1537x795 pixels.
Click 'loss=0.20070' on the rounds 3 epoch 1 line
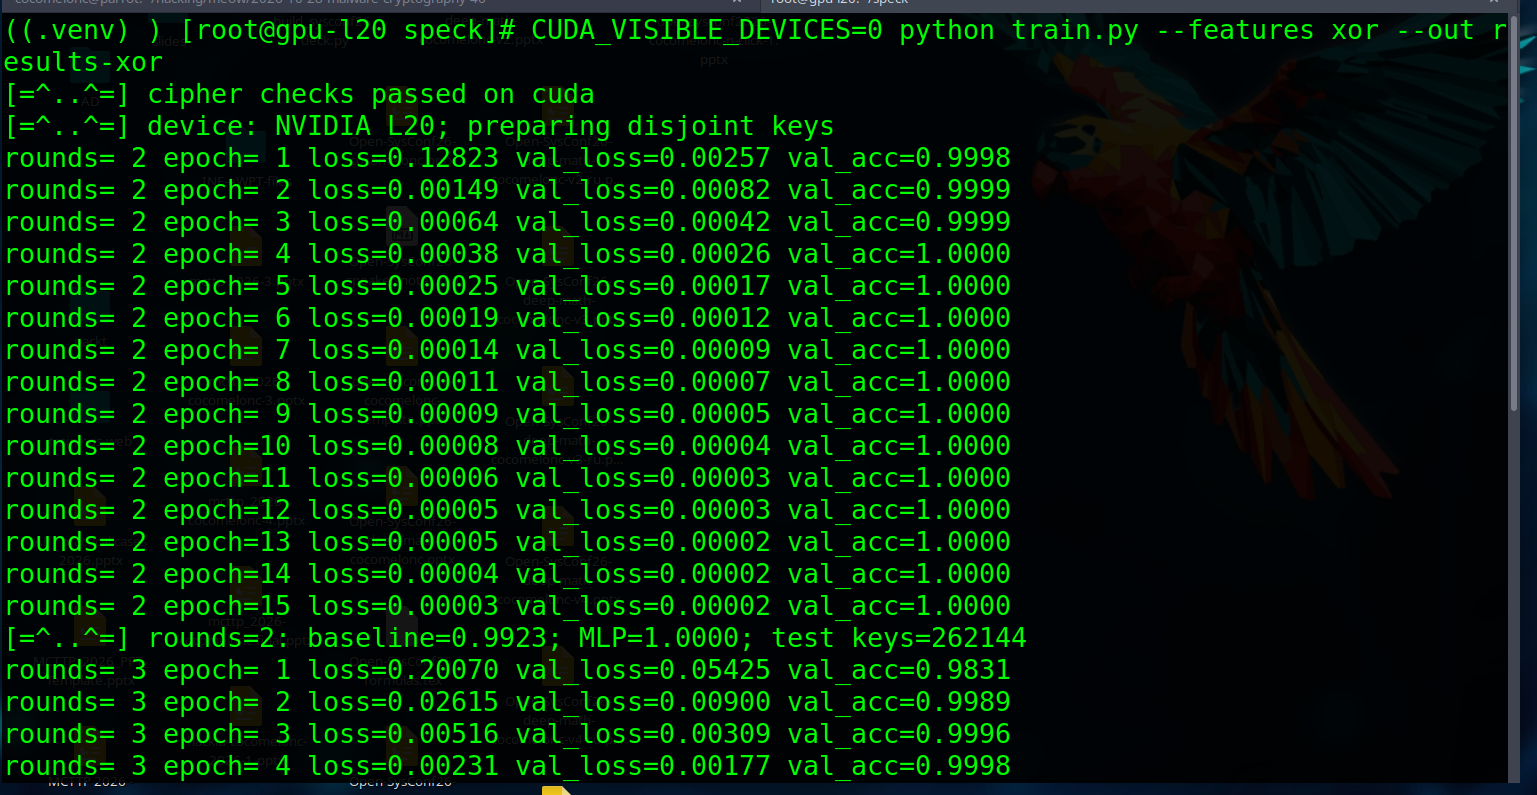403,671
